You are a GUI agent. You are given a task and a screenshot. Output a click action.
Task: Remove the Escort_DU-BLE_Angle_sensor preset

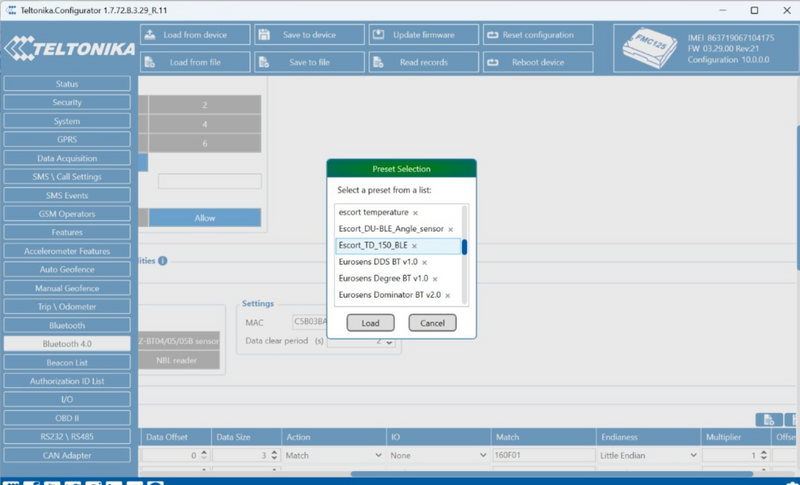[451, 229]
